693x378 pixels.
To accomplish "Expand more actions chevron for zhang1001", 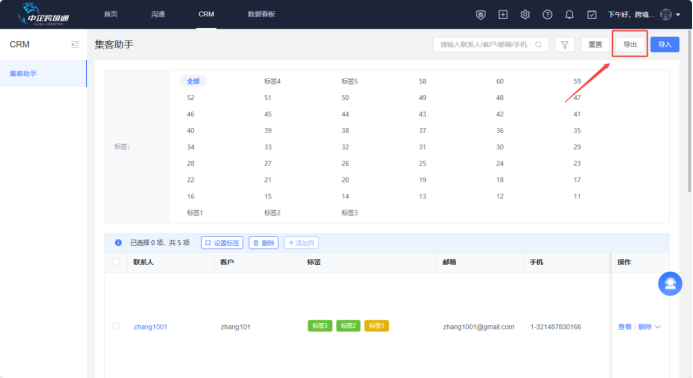I will point(658,327).
